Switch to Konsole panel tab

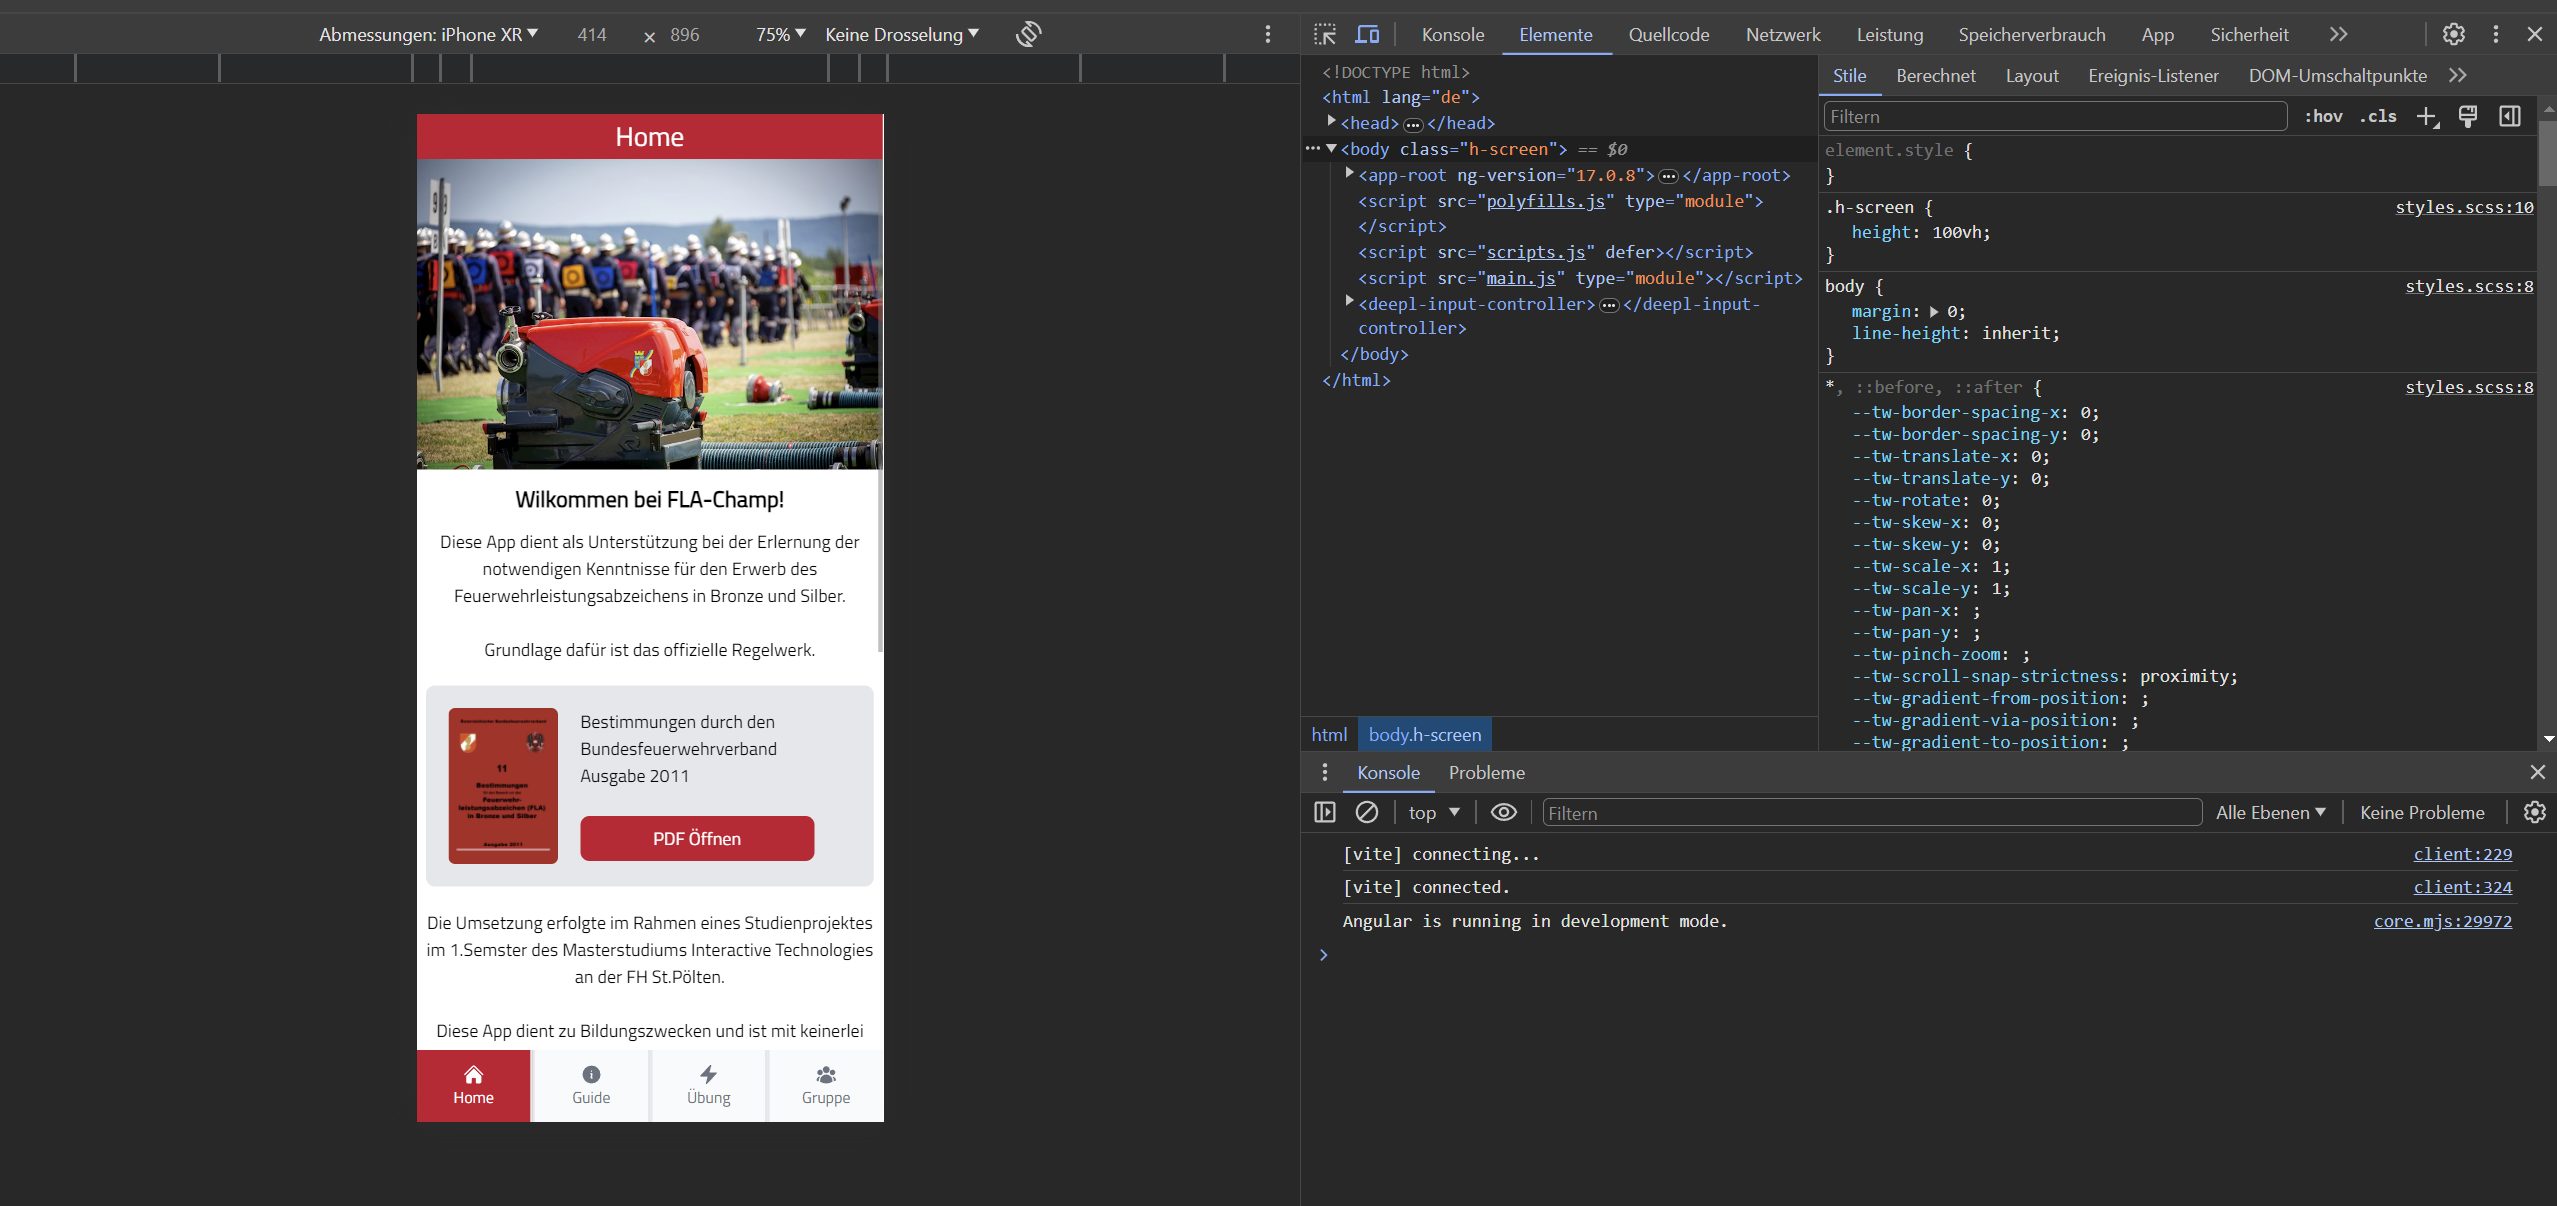[1452, 34]
